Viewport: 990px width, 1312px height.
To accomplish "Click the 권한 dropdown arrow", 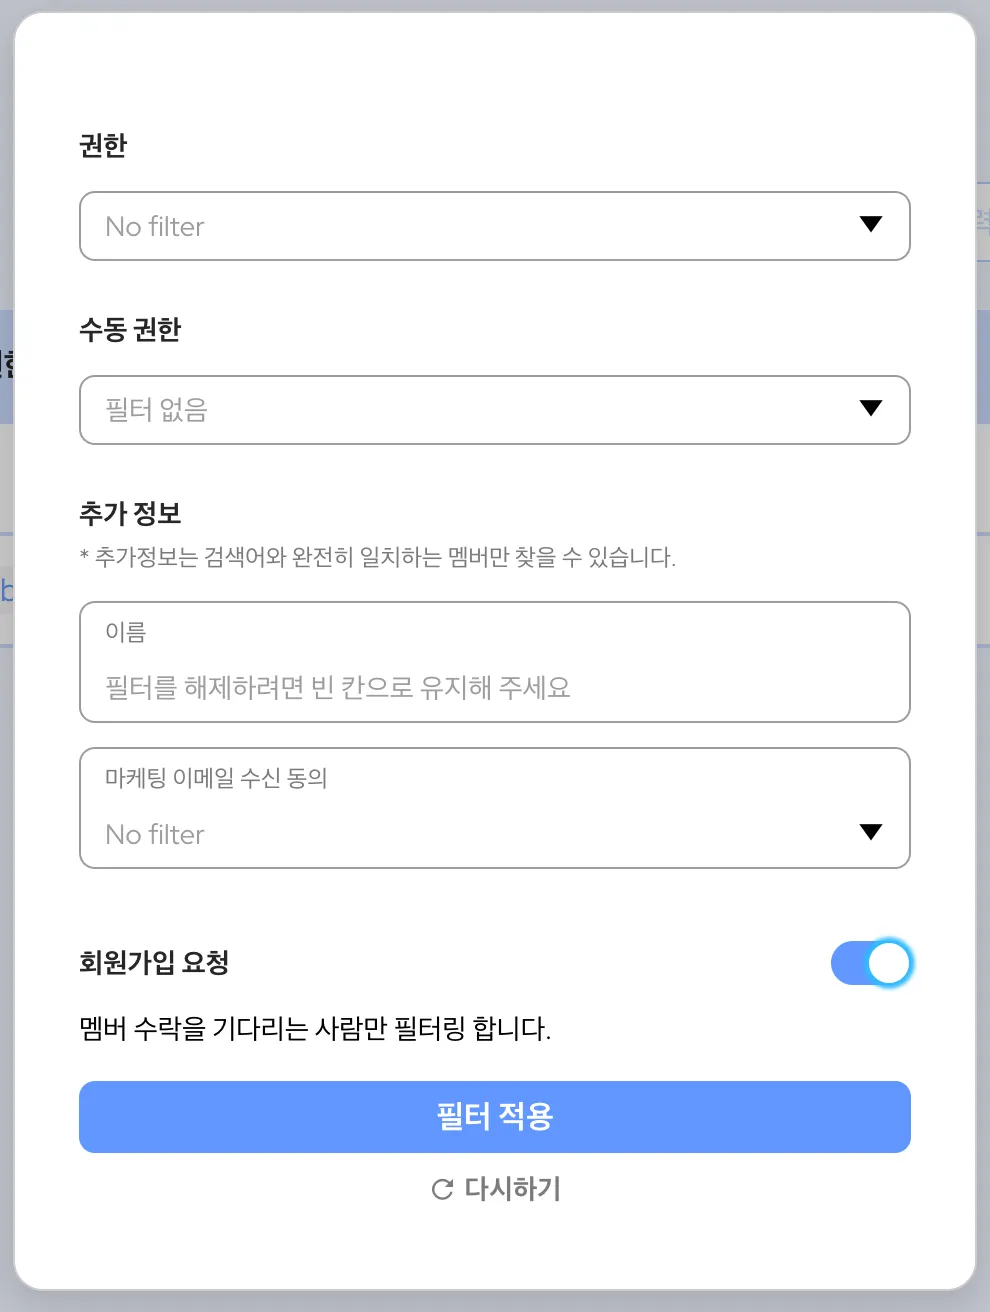I will click(871, 224).
